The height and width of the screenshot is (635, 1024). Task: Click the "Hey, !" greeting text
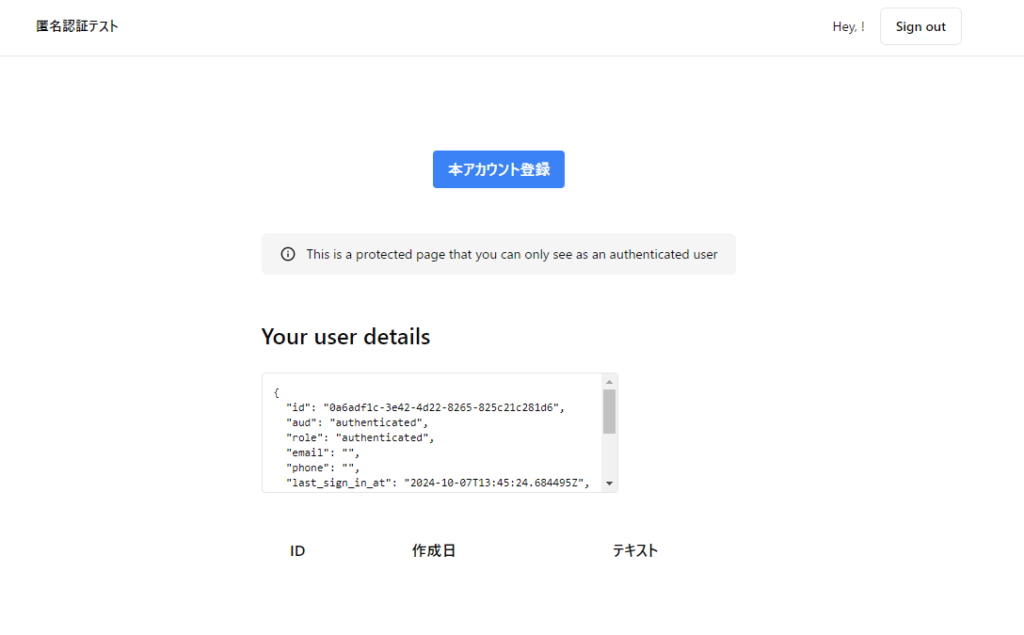[848, 27]
